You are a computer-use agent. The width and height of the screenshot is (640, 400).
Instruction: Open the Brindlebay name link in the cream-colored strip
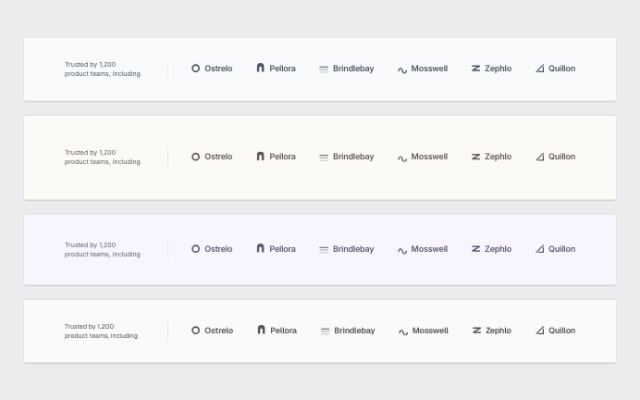tap(353, 156)
